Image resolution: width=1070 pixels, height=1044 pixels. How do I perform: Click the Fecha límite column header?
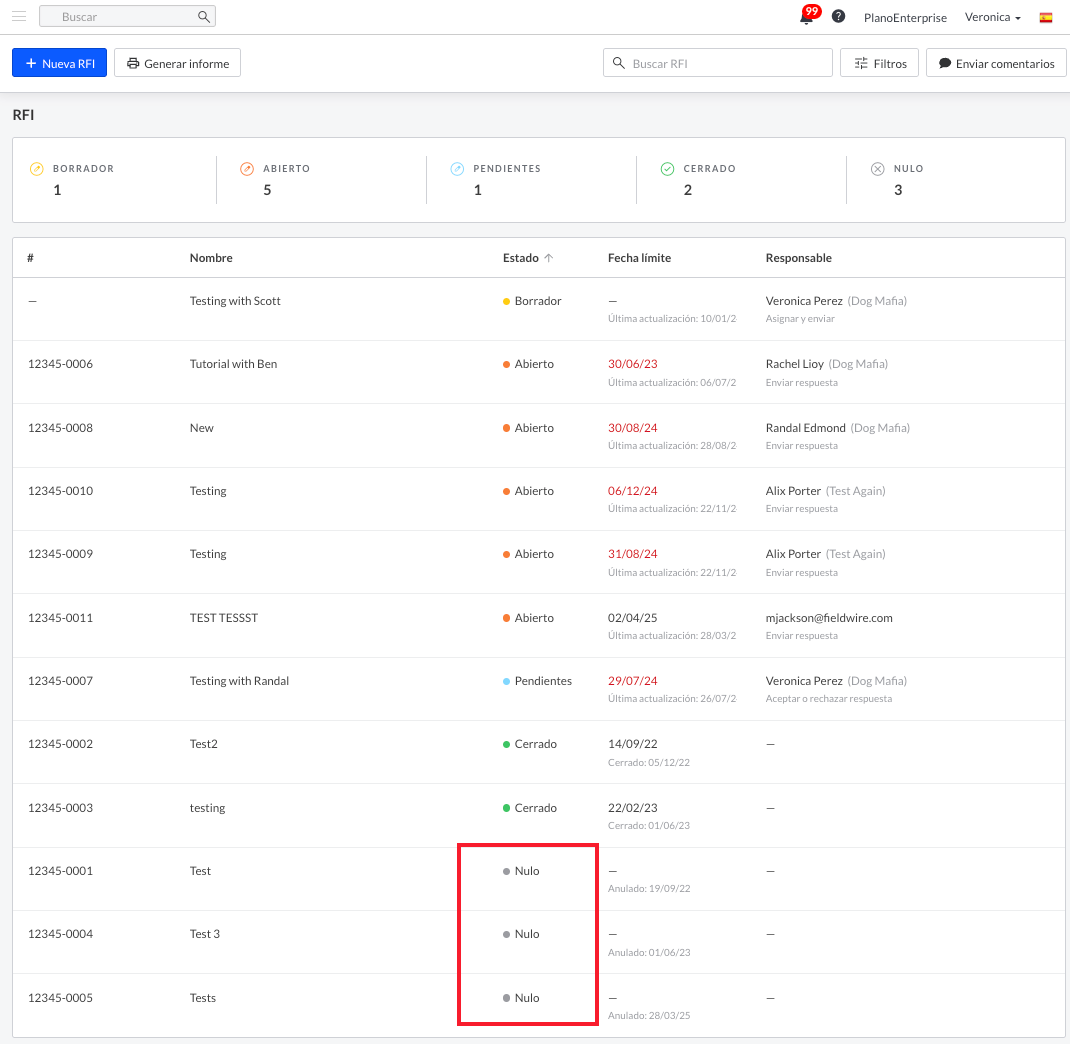click(639, 258)
